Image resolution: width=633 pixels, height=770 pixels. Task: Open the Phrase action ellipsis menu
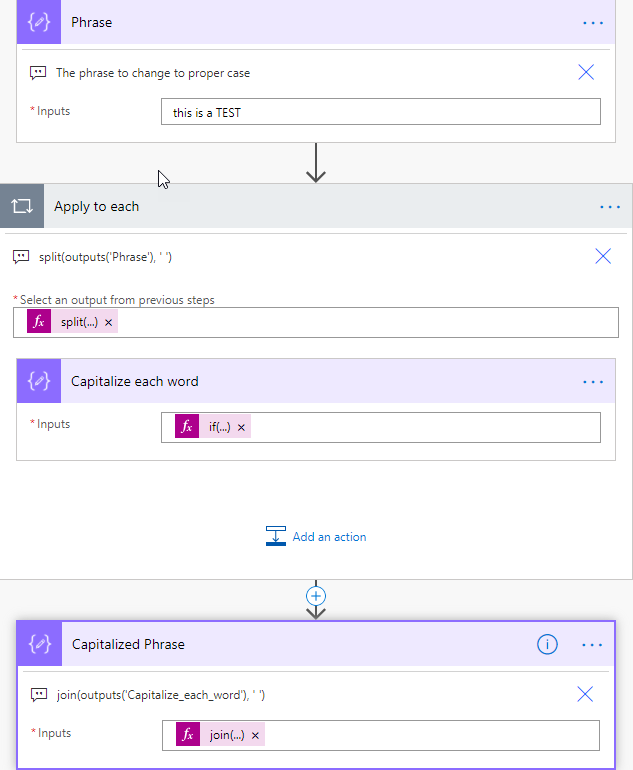pos(593,22)
